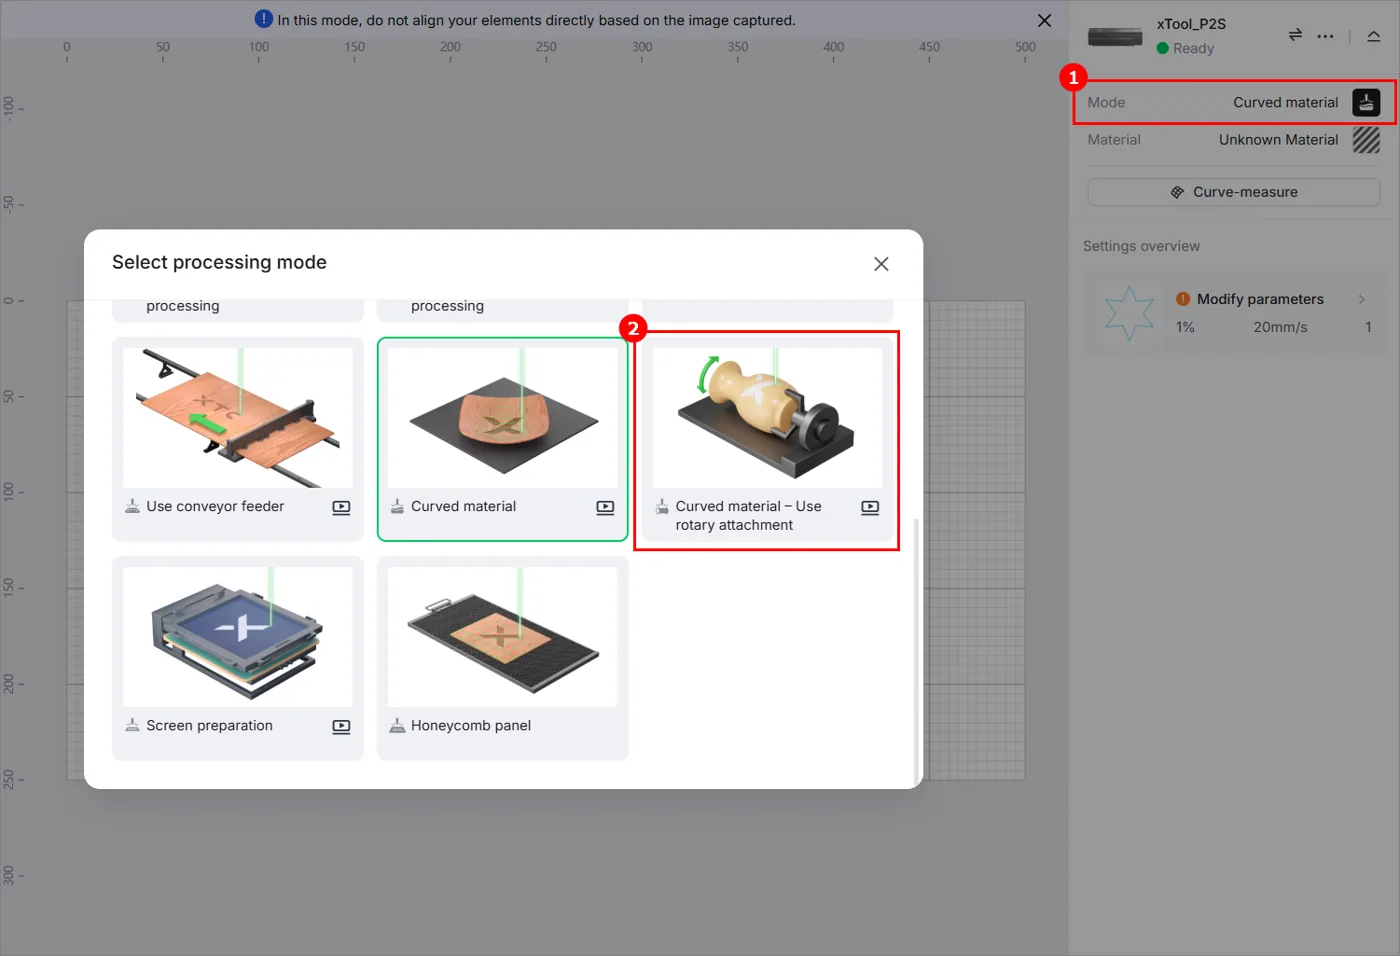Click the Select processing mode title
Image resolution: width=1400 pixels, height=956 pixels.
pos(219,262)
